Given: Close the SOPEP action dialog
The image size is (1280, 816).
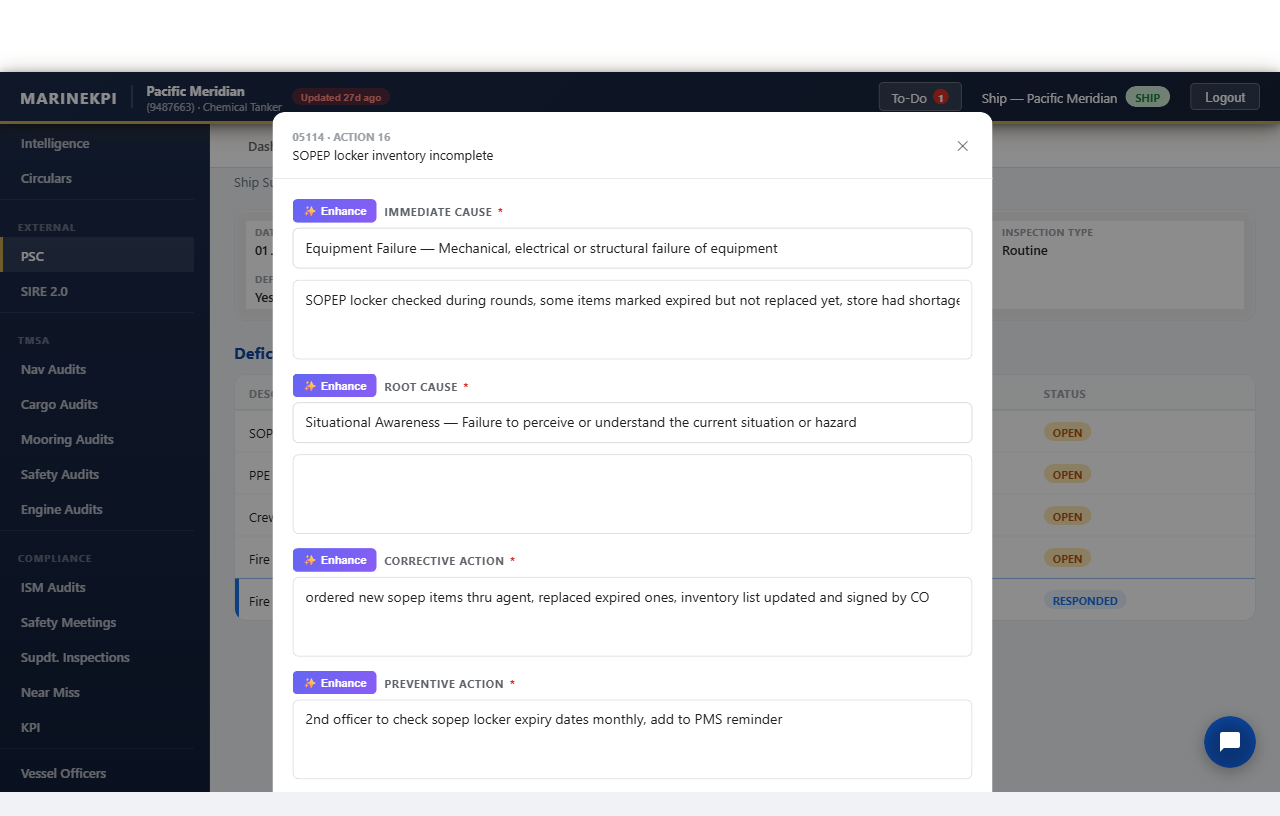Looking at the screenshot, I should (962, 146).
